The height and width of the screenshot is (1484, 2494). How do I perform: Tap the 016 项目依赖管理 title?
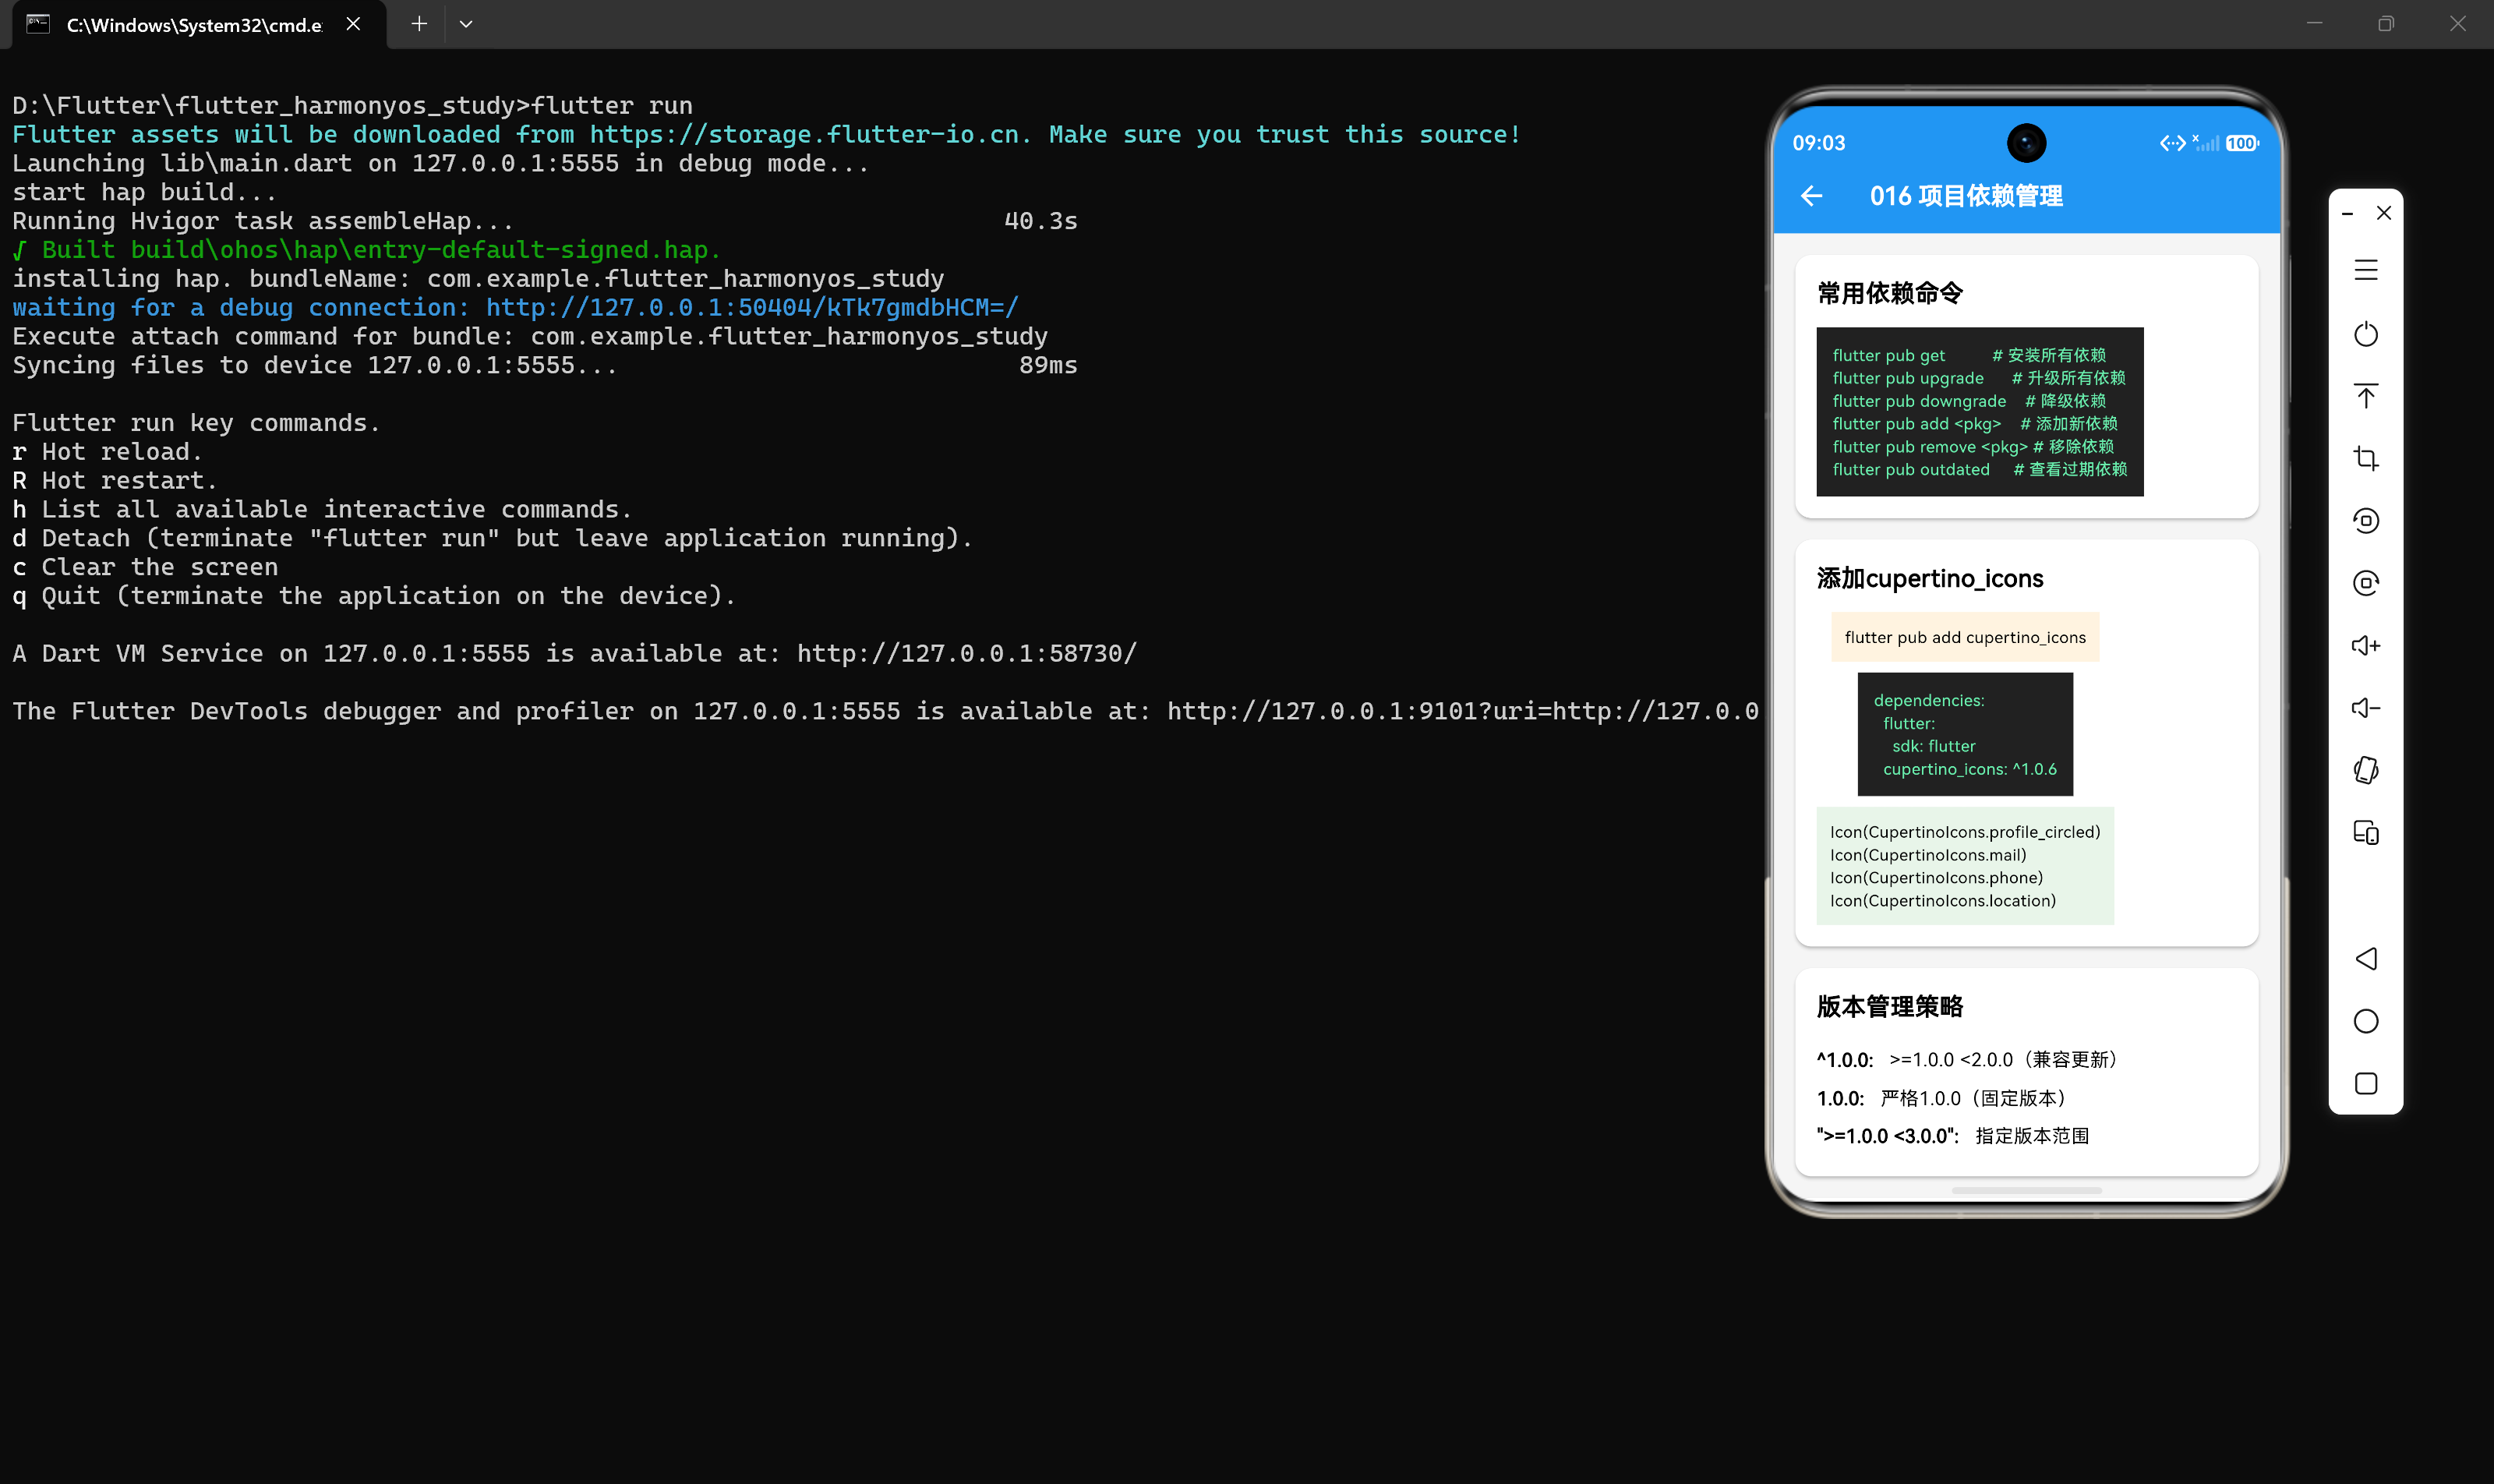coord(1966,196)
